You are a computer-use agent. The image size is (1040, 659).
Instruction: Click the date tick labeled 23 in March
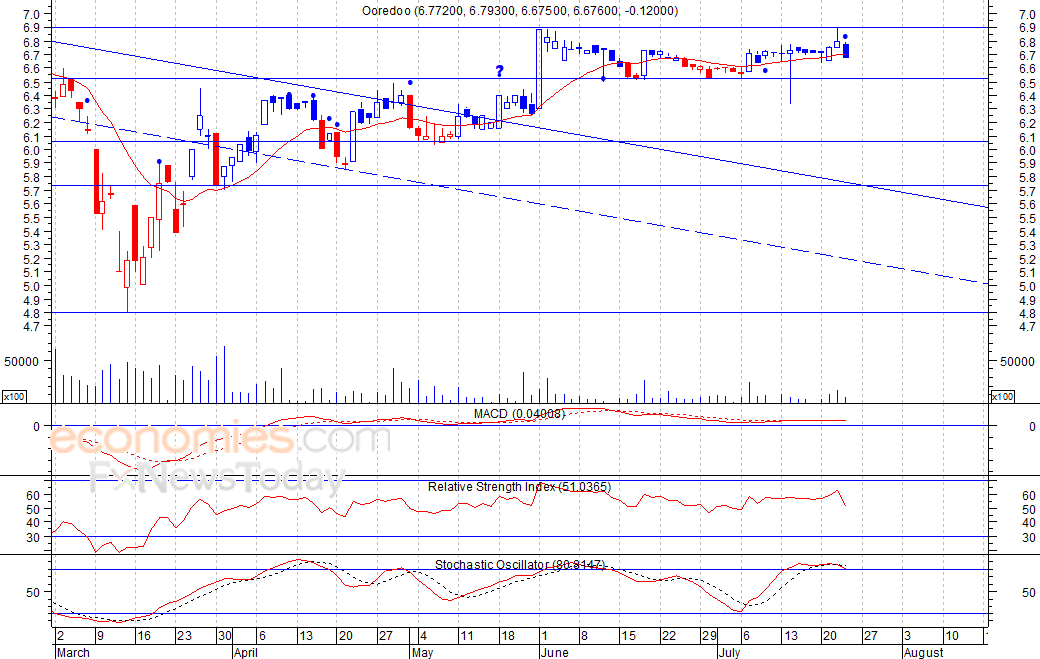184,636
